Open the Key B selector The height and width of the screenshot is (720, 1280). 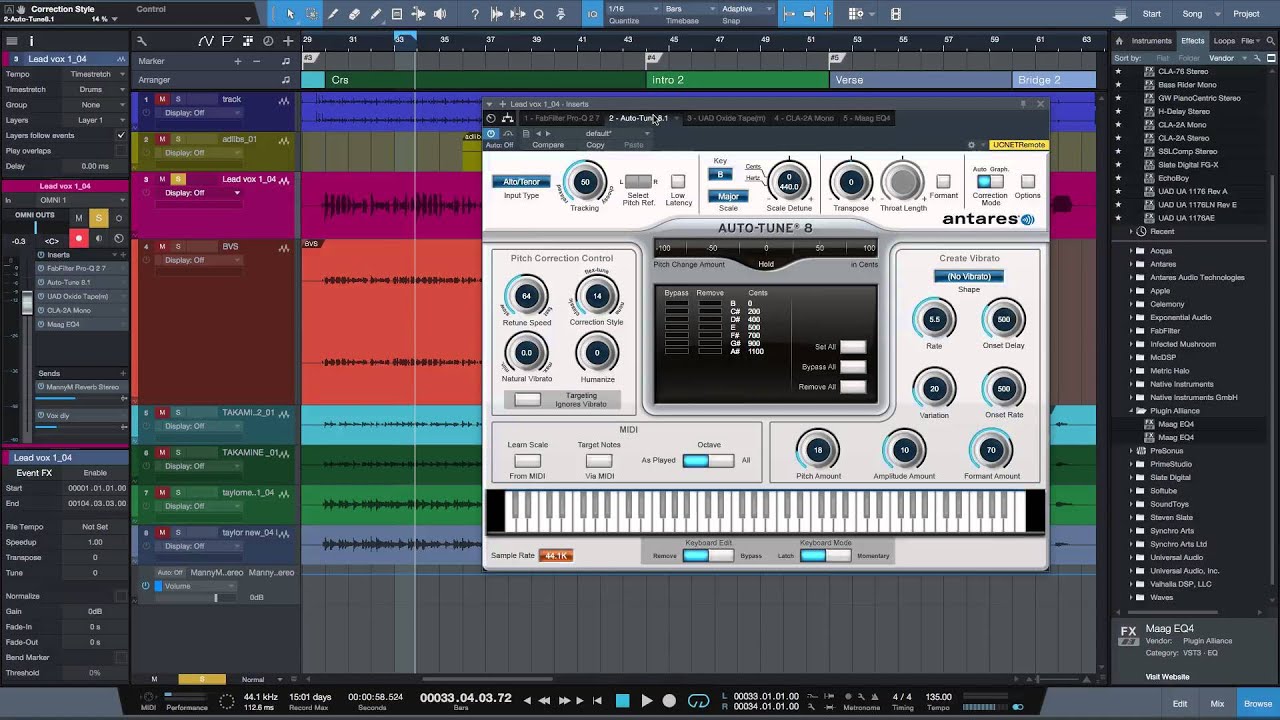click(x=720, y=174)
